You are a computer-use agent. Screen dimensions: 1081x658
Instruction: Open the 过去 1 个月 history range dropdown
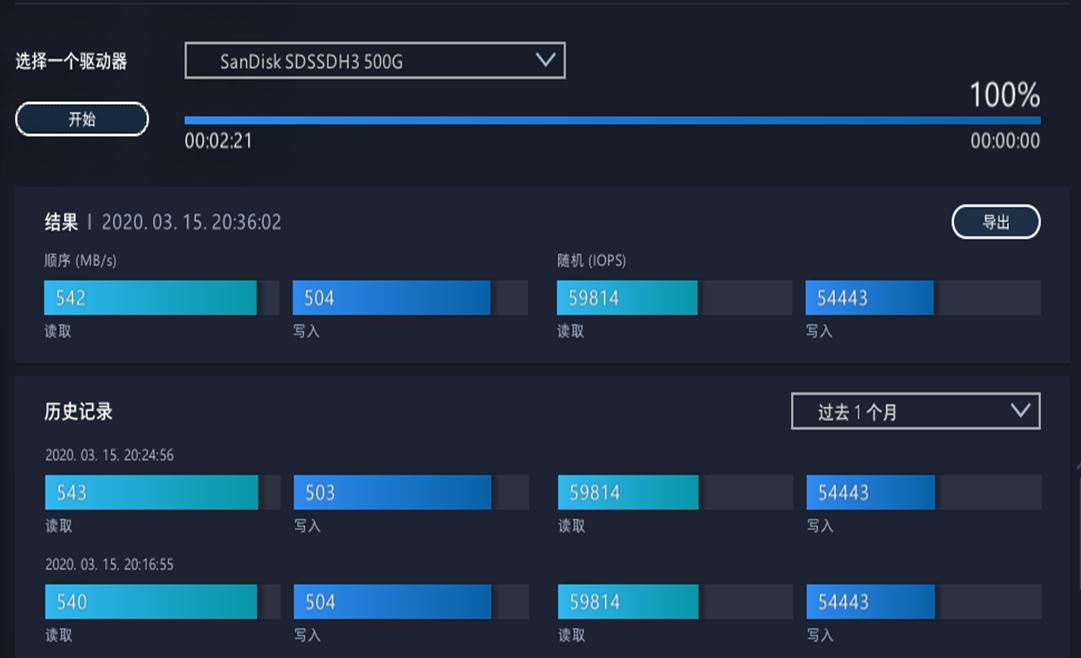point(915,411)
